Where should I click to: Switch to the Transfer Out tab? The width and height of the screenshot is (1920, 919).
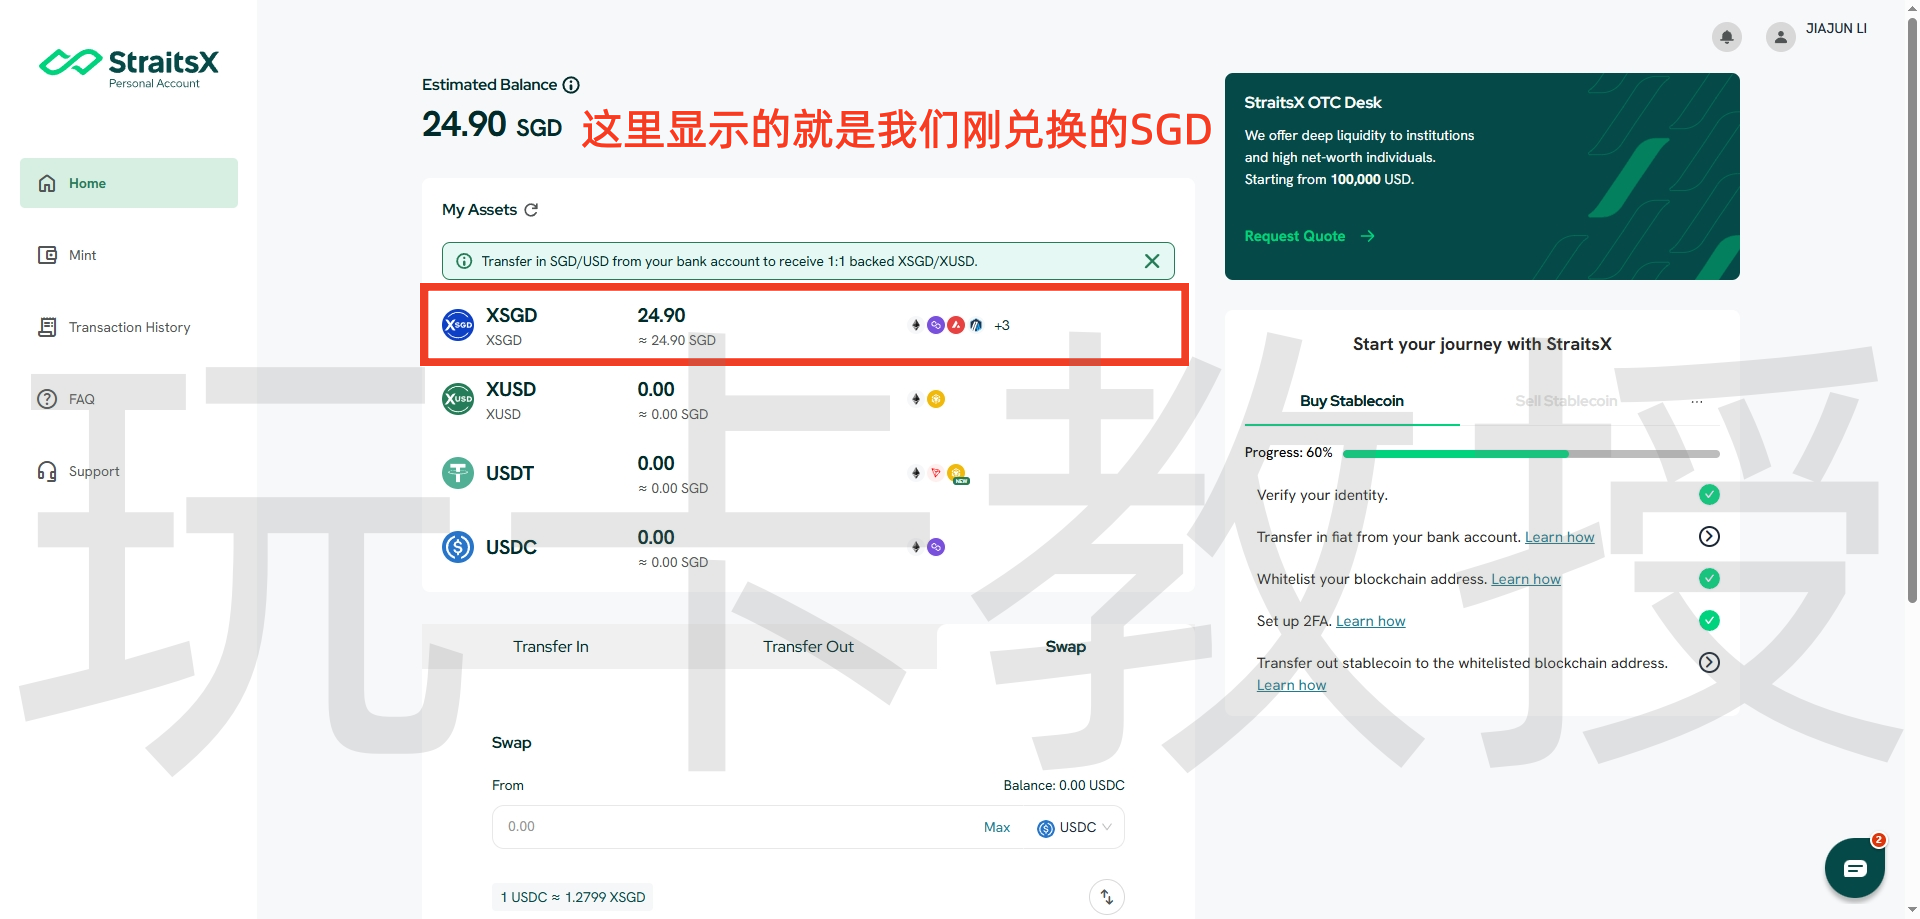click(x=808, y=647)
